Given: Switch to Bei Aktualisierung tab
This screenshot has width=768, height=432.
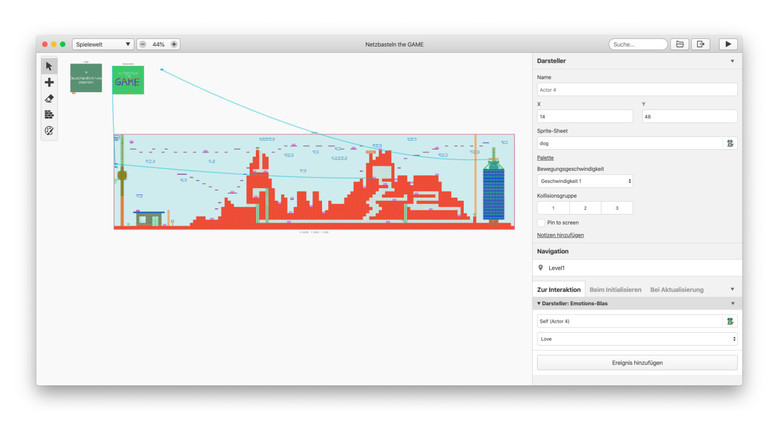Looking at the screenshot, I should point(677,289).
